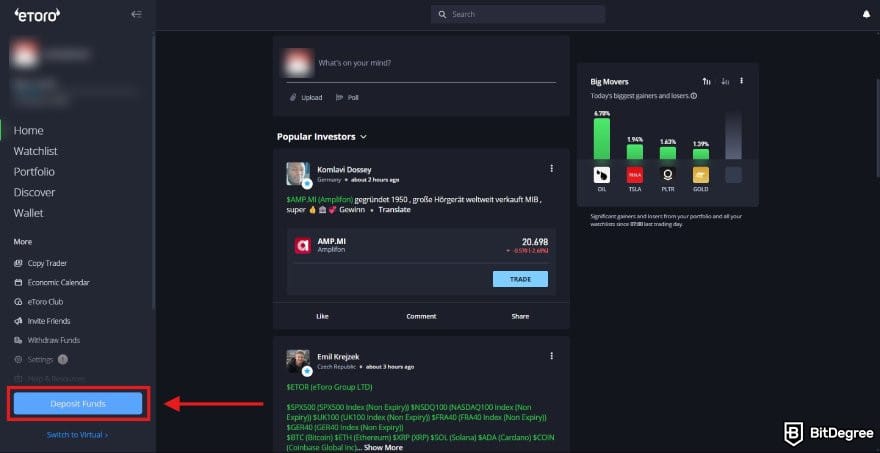Click the OIL instrument icon
This screenshot has height=453, width=880.
(x=602, y=175)
